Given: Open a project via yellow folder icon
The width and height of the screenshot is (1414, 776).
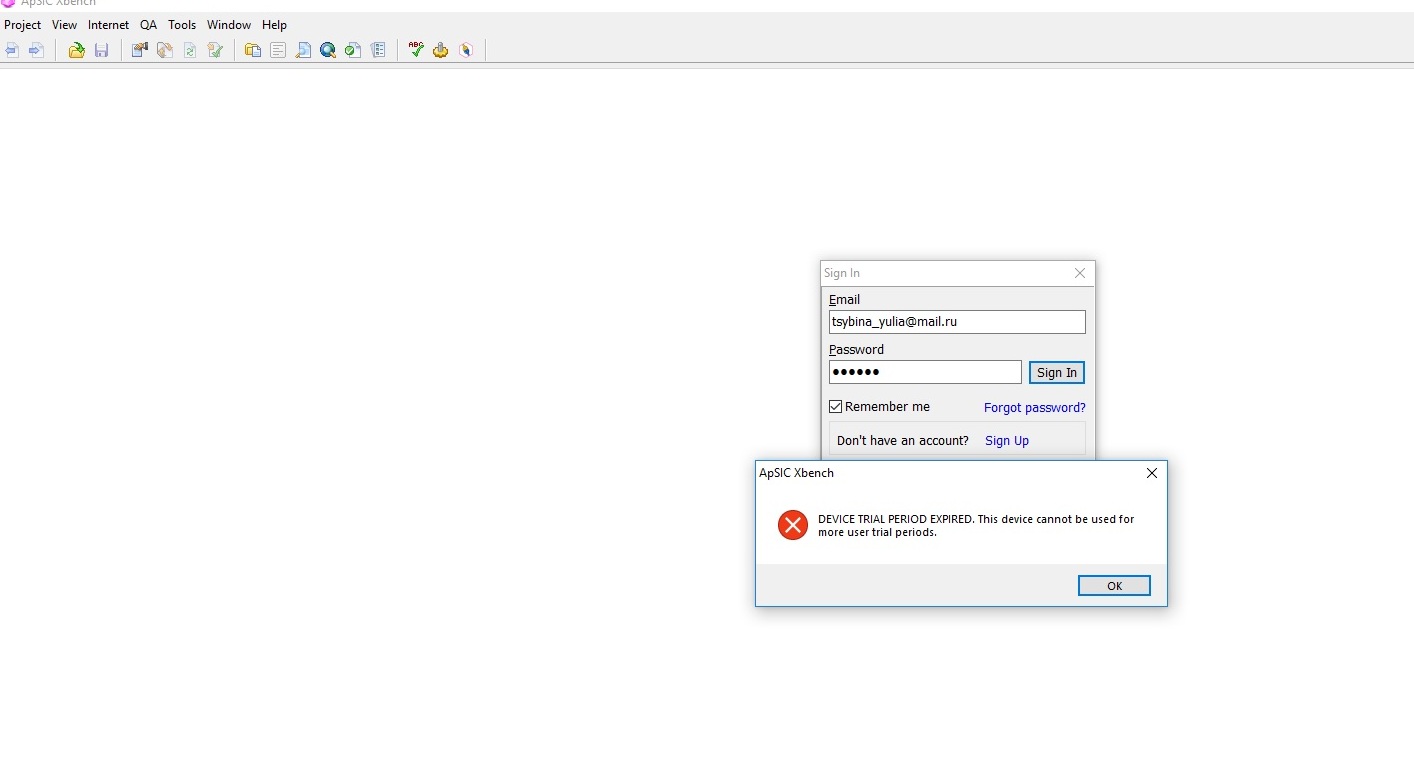Looking at the screenshot, I should point(76,50).
